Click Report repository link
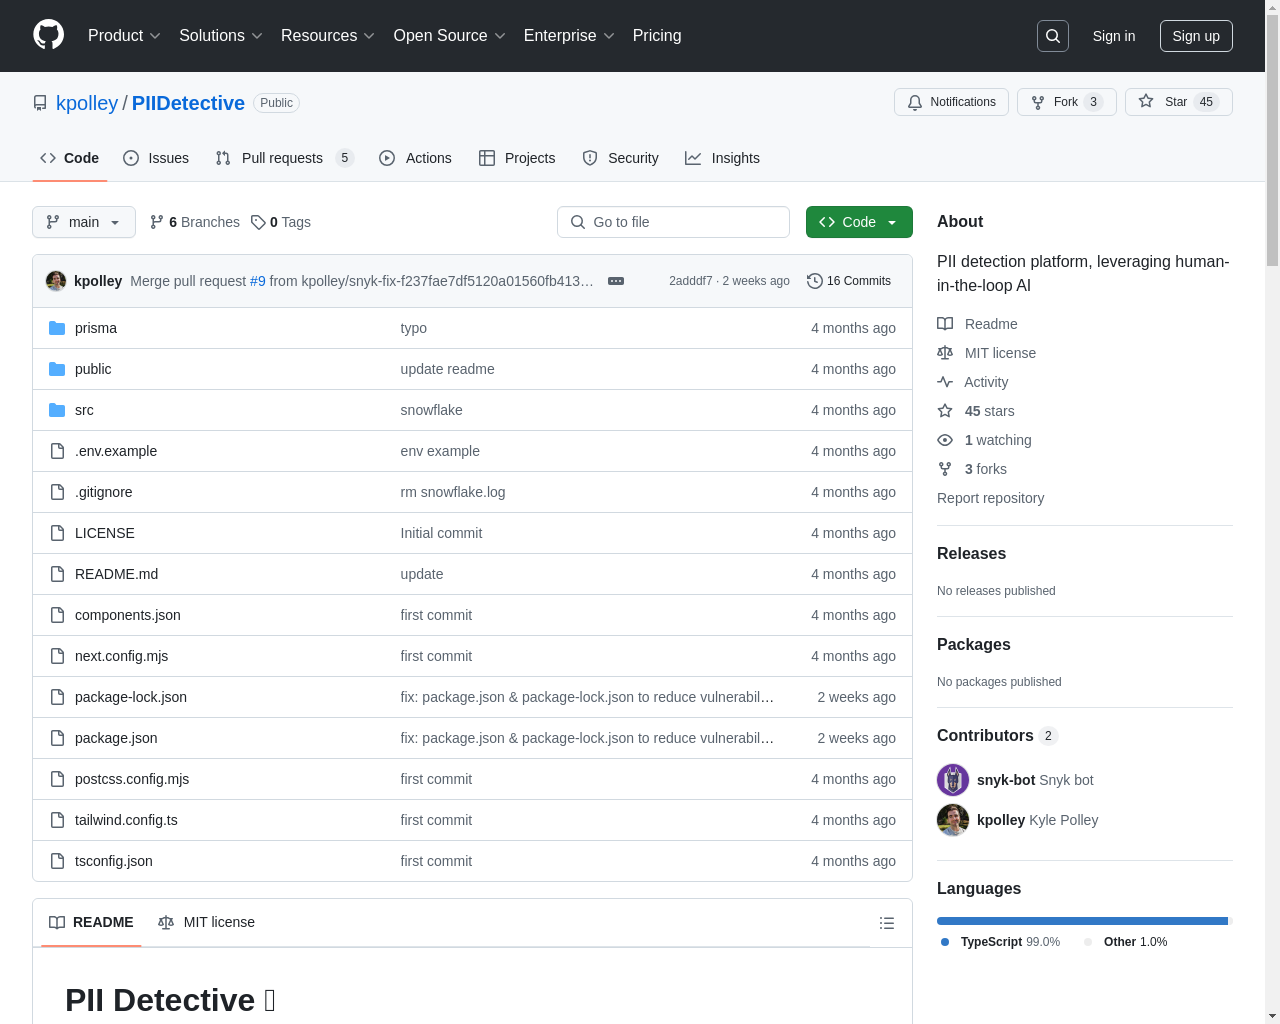This screenshot has width=1280, height=1024. pyautogui.click(x=990, y=498)
